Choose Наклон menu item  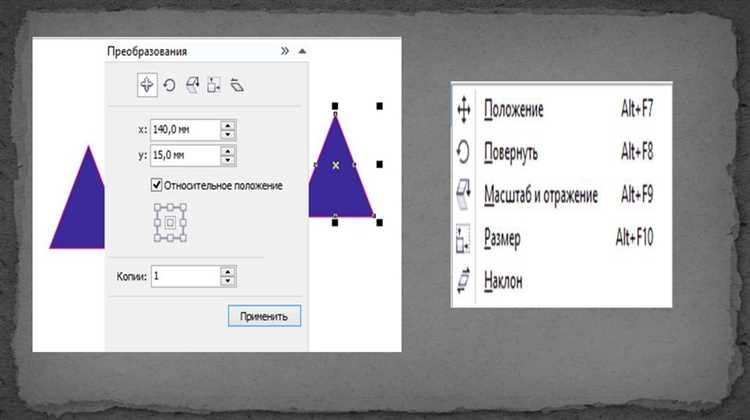pos(562,280)
